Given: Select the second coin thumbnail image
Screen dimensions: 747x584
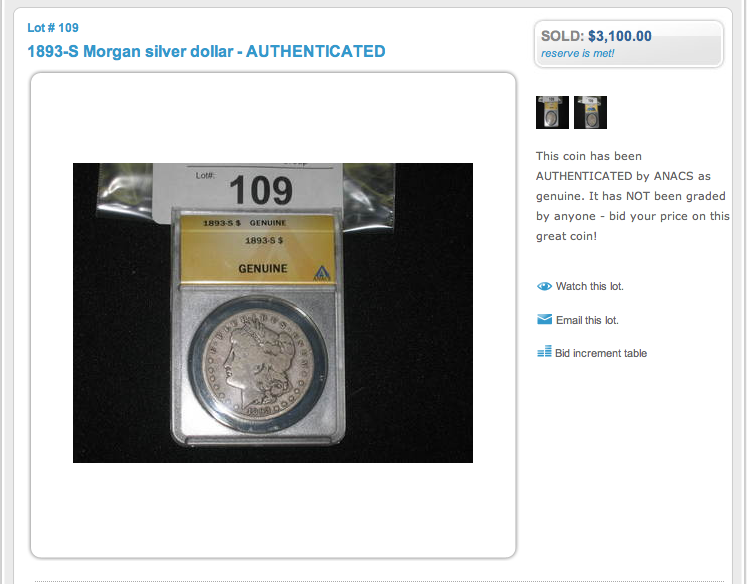Looking at the screenshot, I should point(590,112).
